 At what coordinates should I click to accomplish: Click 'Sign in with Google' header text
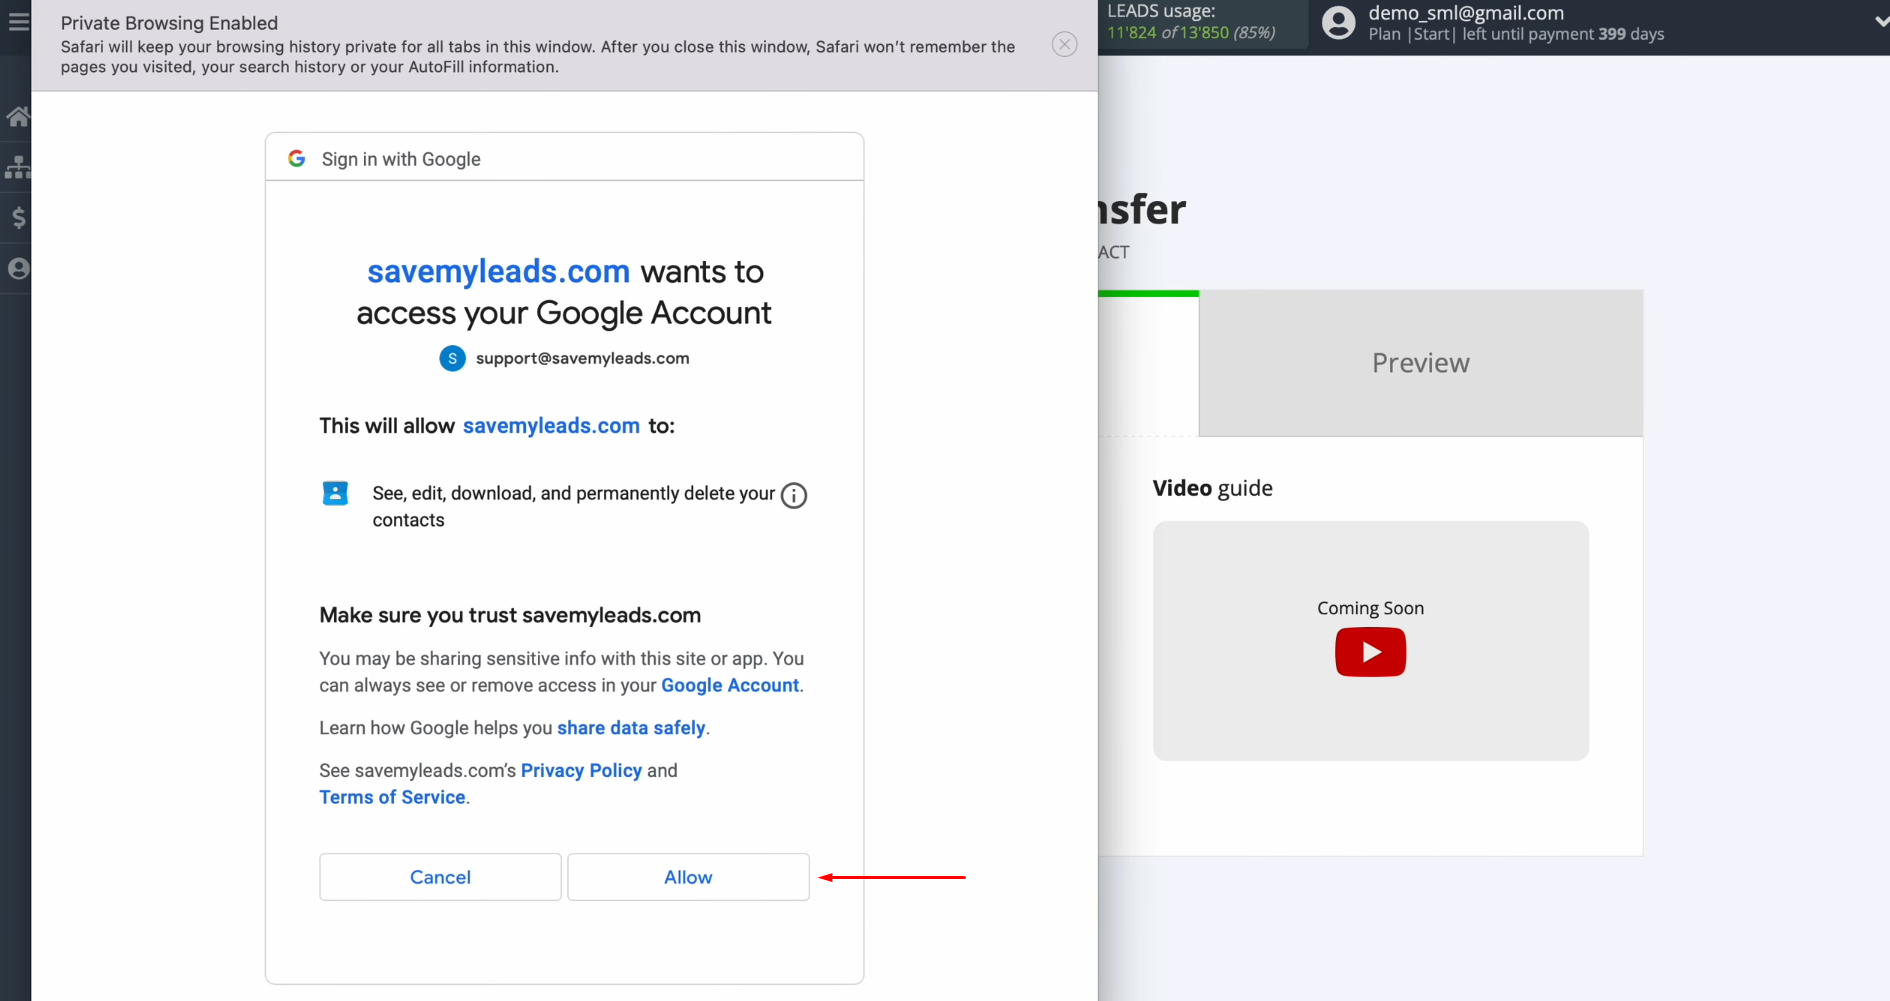401,159
